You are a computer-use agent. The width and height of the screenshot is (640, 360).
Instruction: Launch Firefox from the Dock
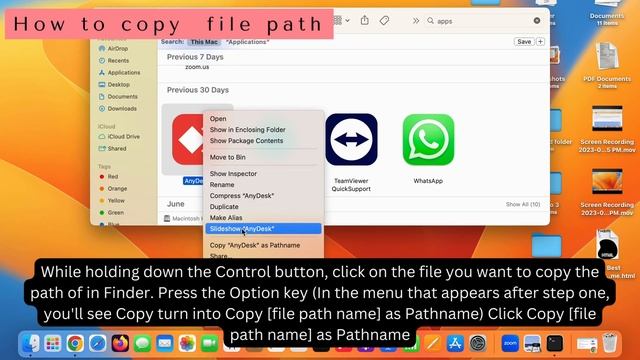(120, 344)
